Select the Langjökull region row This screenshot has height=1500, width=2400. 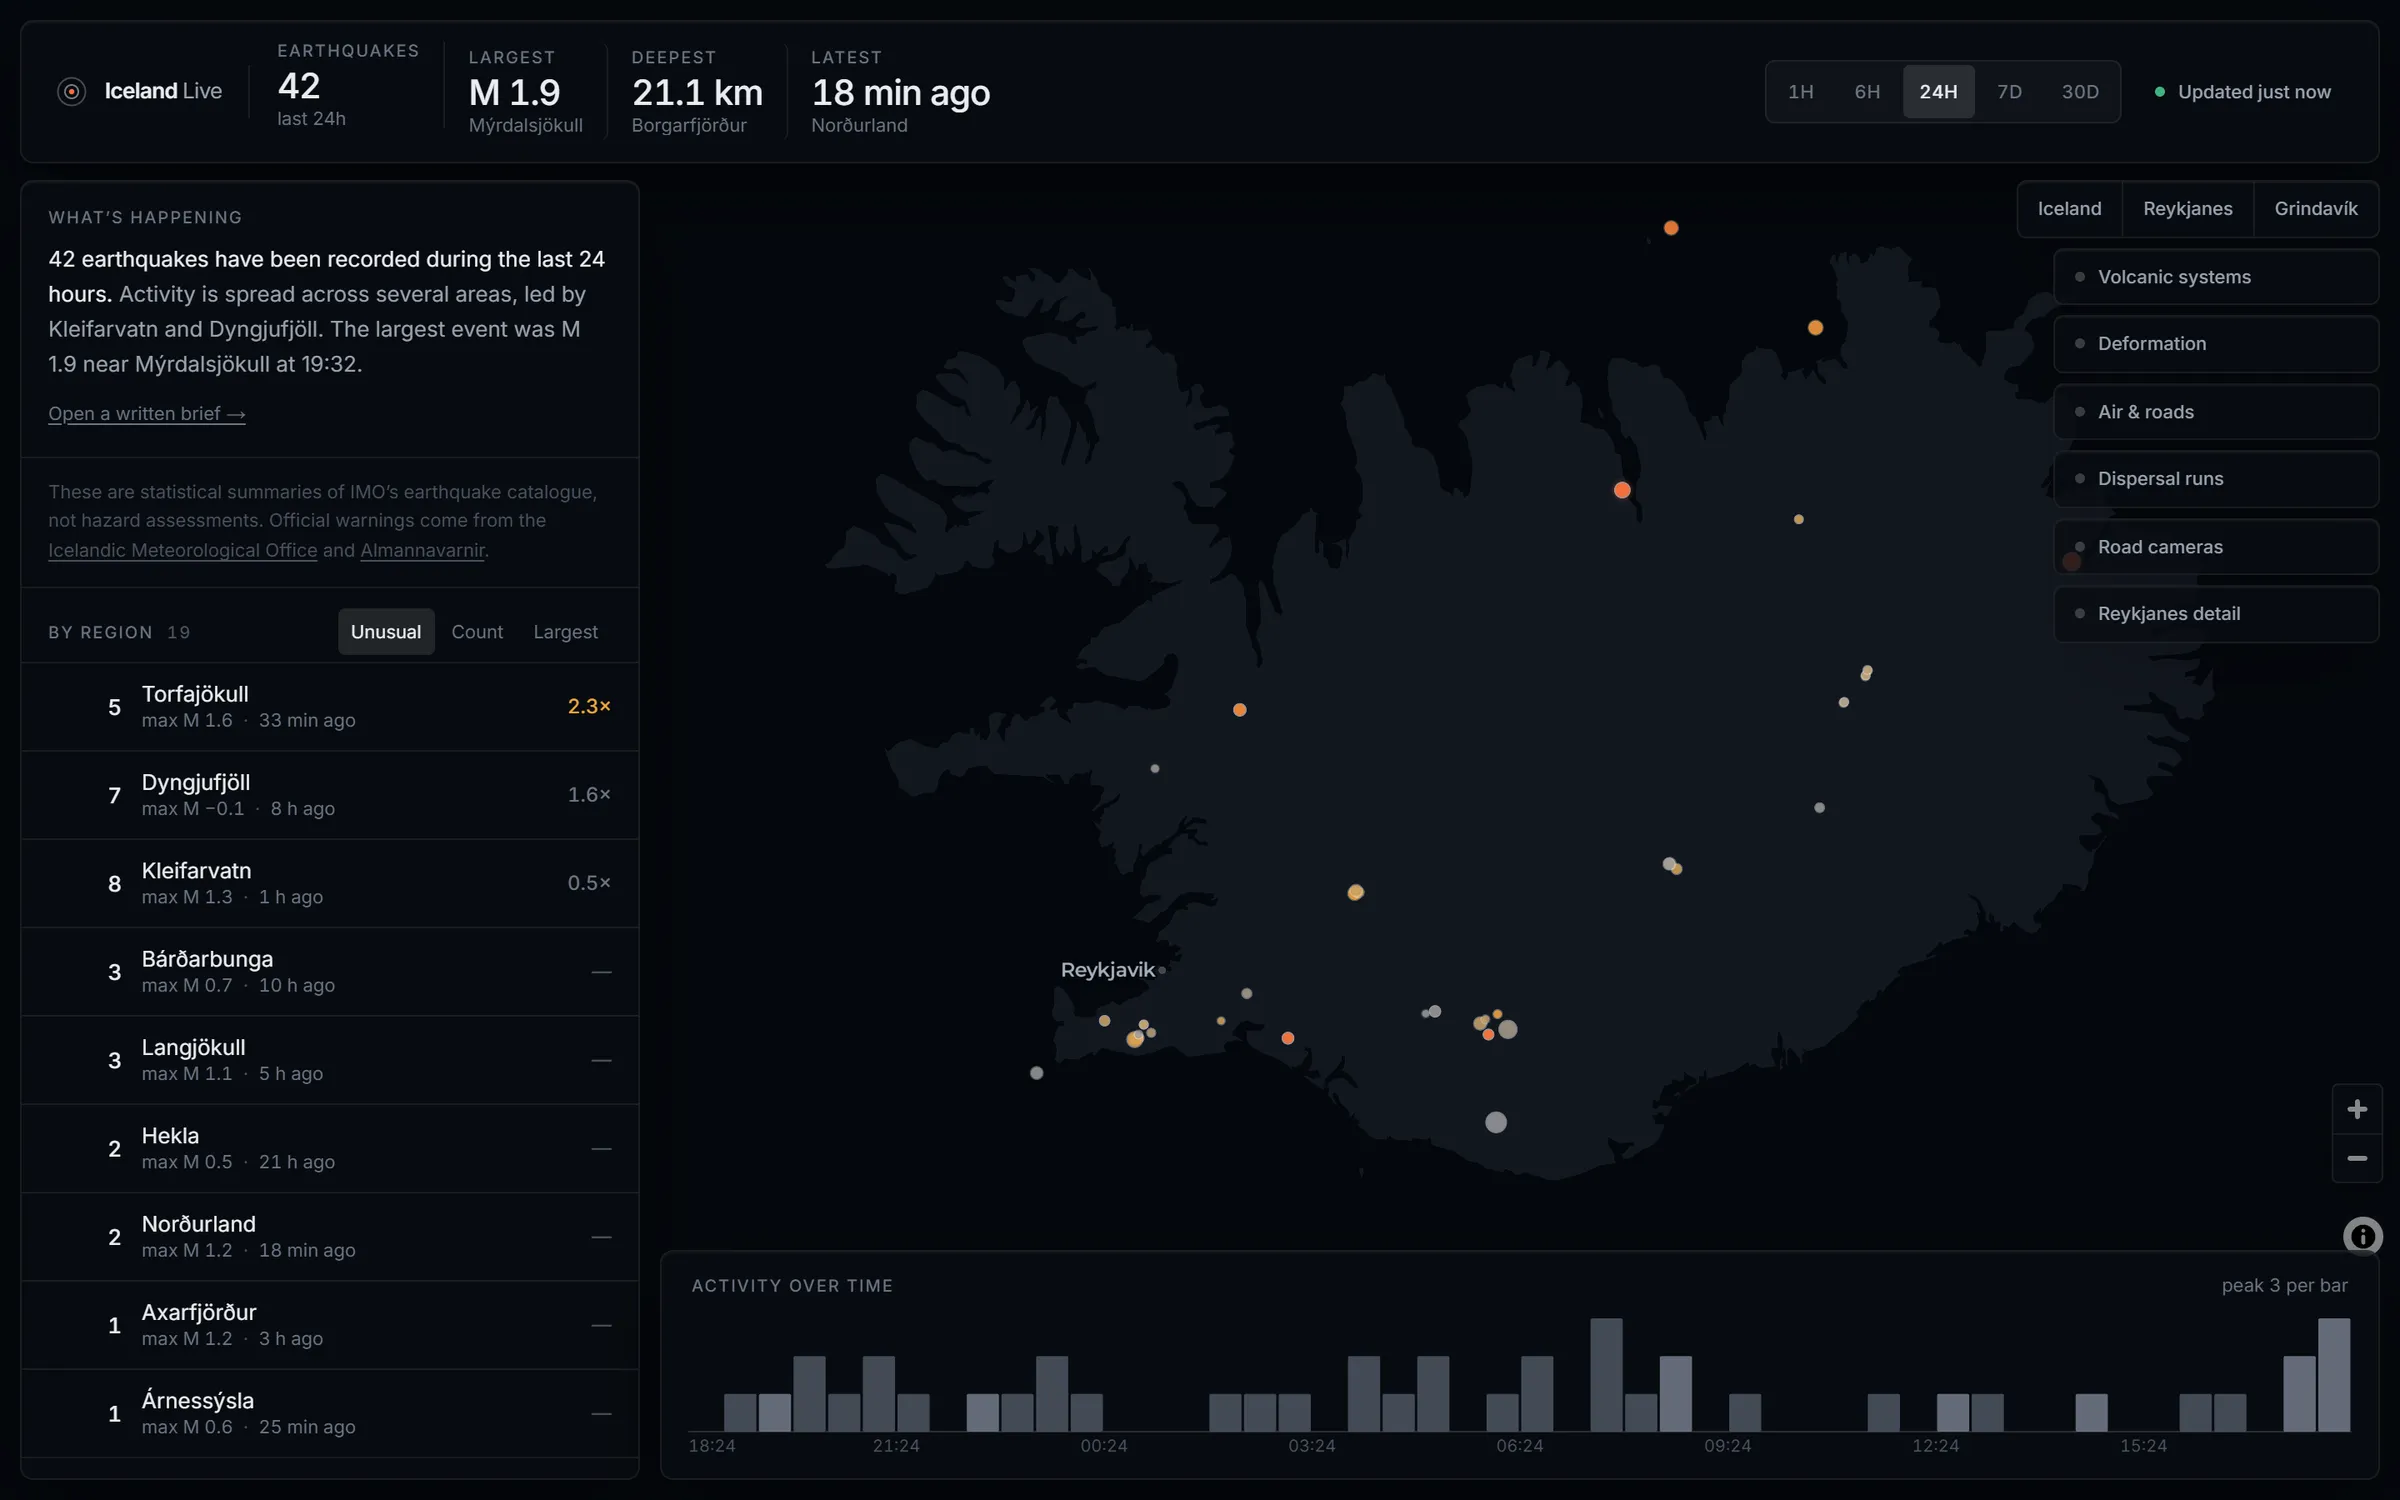tap(330, 1060)
